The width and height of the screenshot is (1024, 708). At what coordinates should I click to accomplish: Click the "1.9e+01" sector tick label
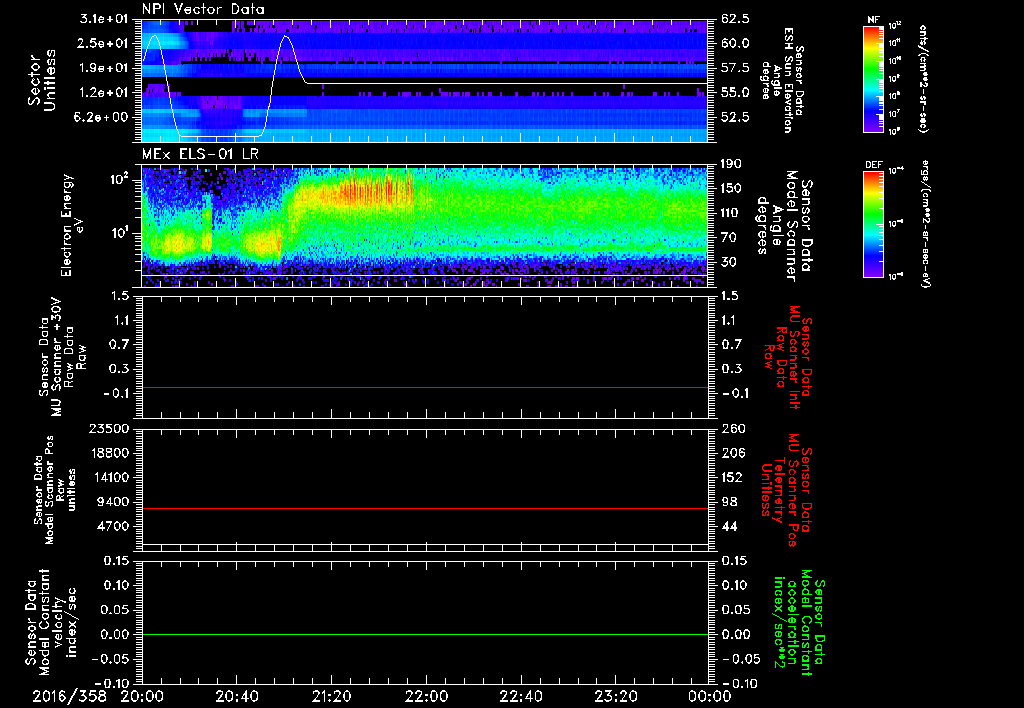104,69
